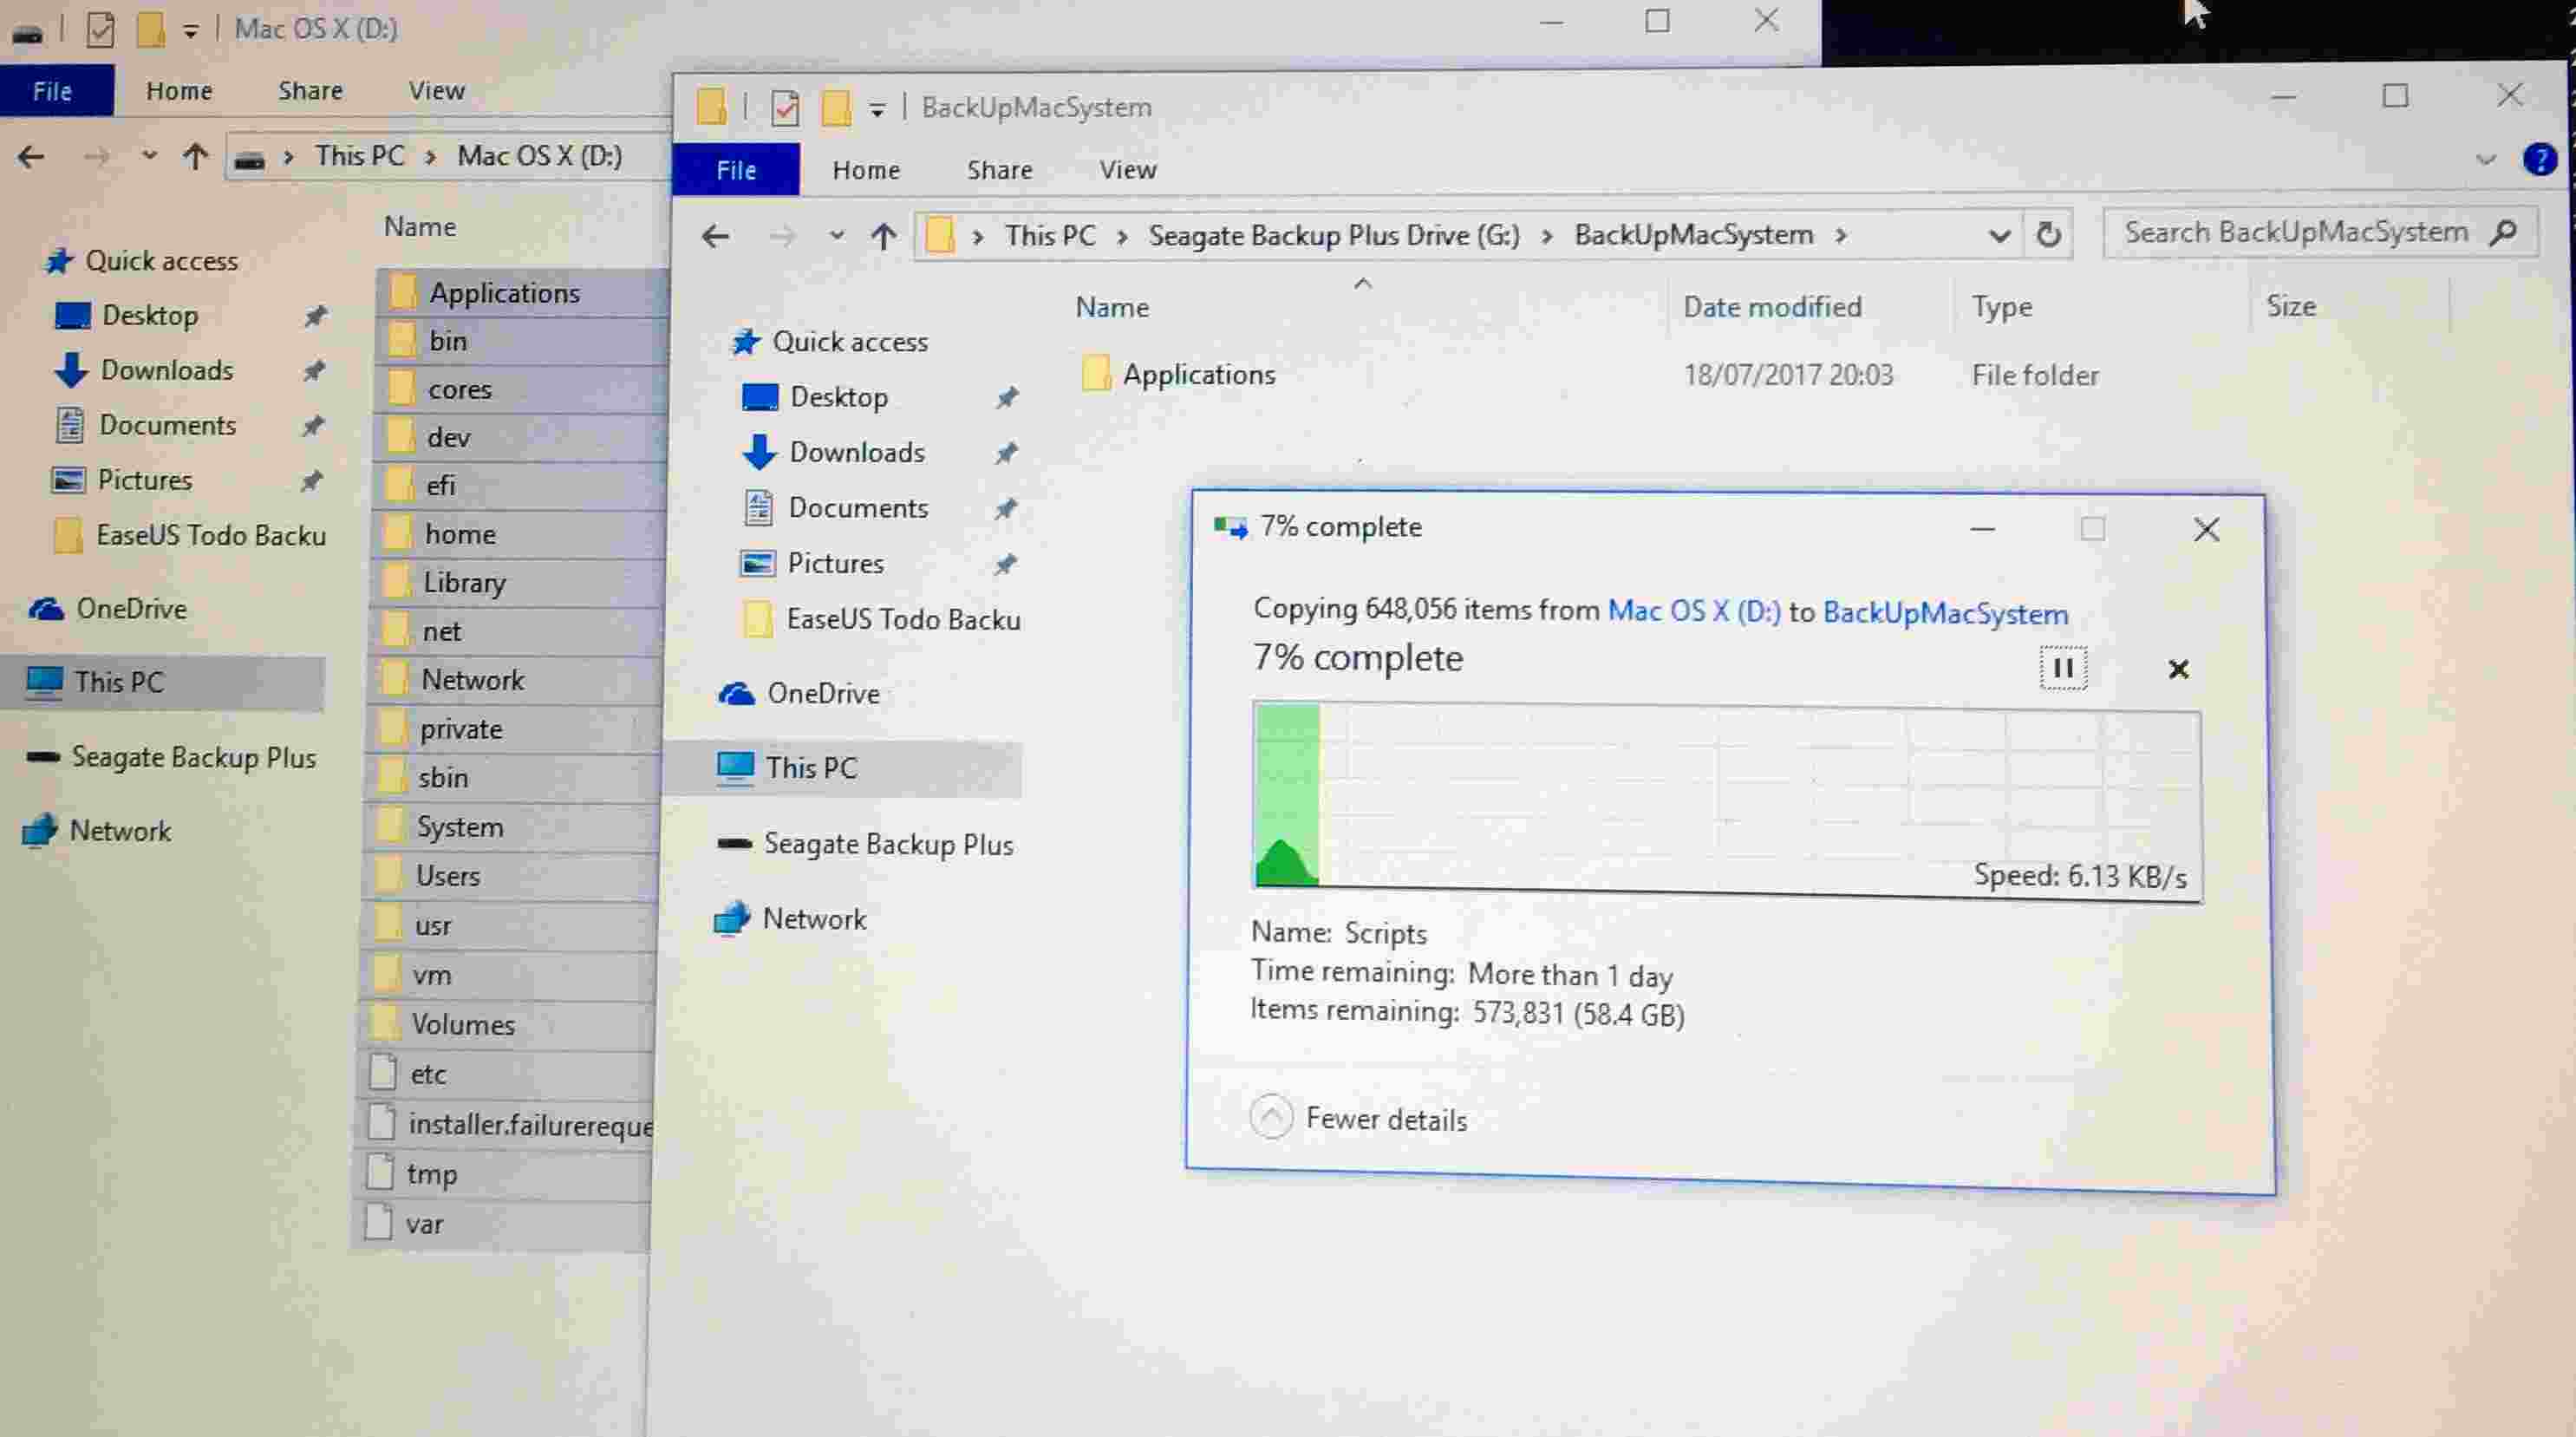Open View tab in BackUpMacSystem window
The height and width of the screenshot is (1437, 2576).
1128,170
